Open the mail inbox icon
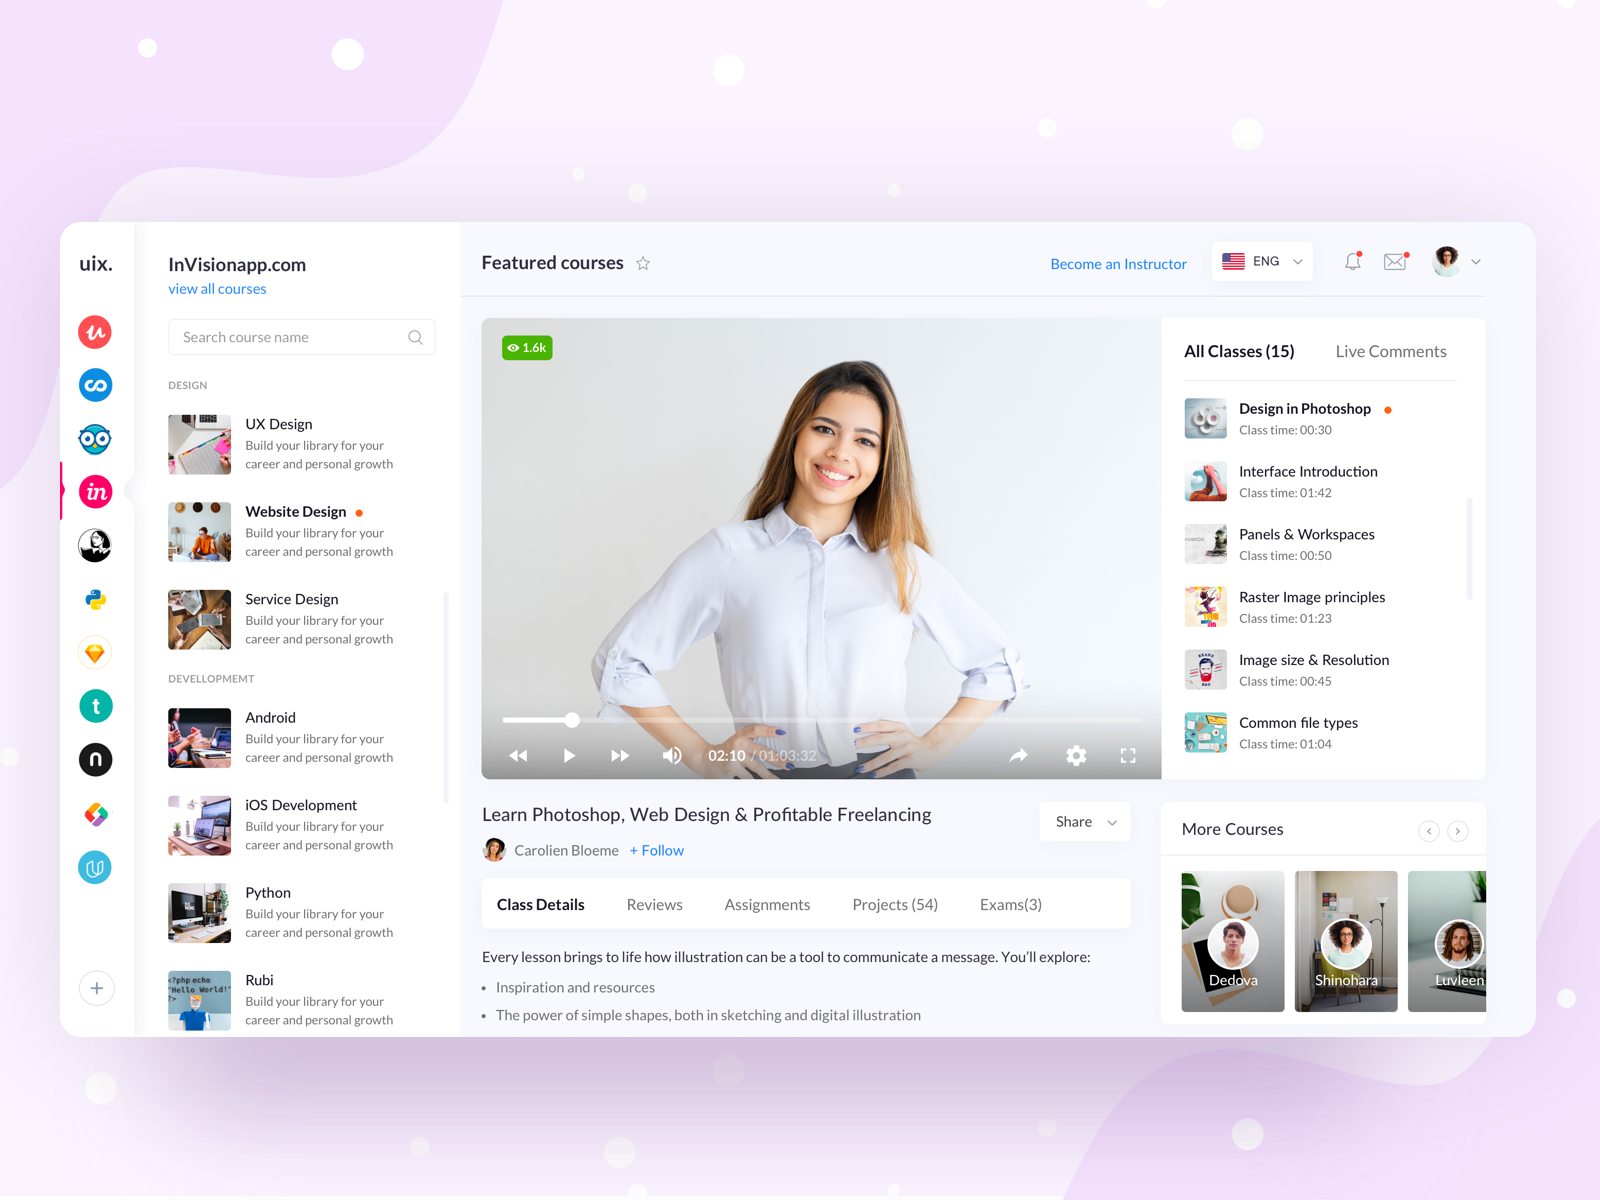This screenshot has width=1600, height=1200. [x=1396, y=261]
